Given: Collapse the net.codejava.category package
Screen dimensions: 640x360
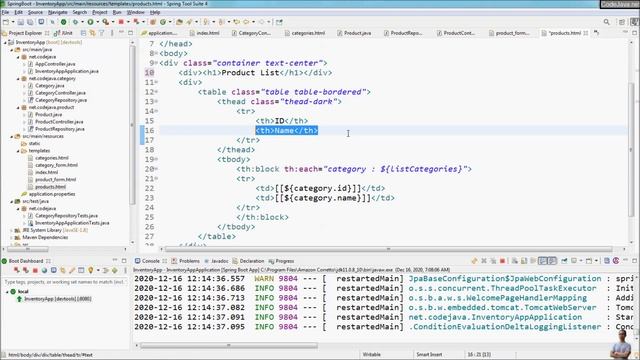Looking at the screenshot, I should [18, 78].
